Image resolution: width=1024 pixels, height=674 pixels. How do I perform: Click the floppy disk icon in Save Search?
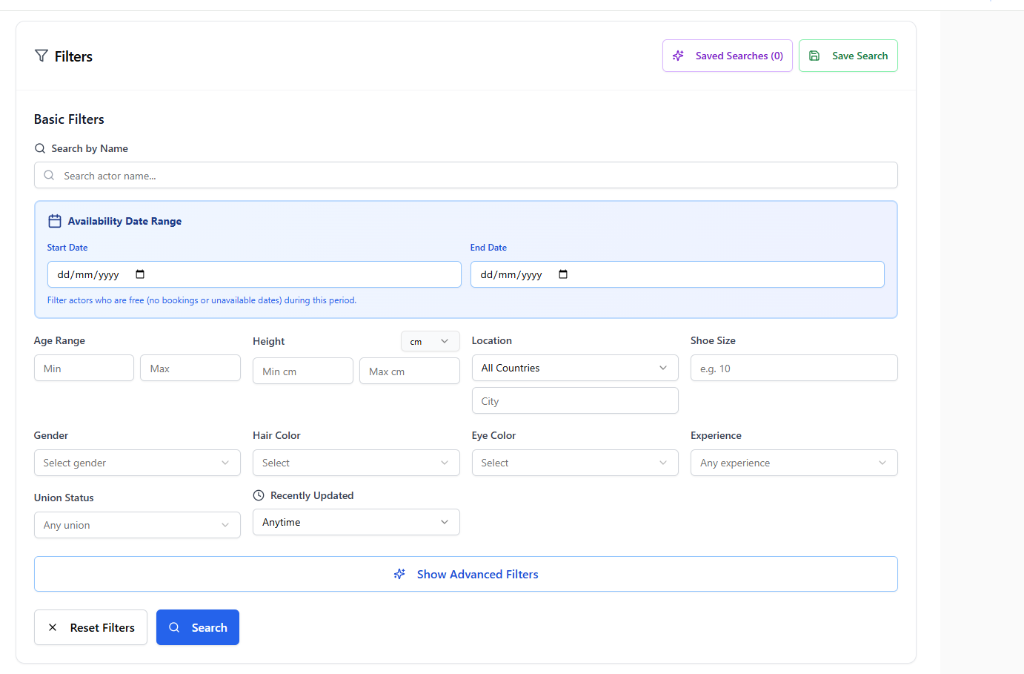(814, 56)
